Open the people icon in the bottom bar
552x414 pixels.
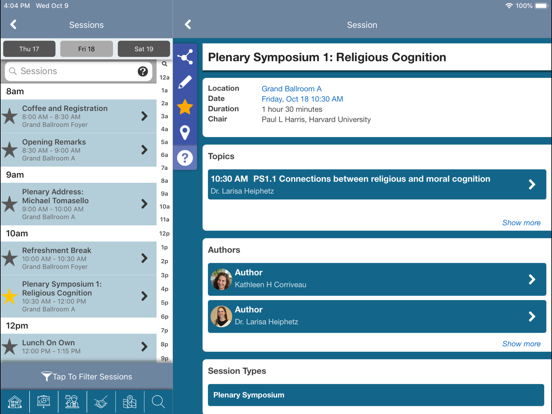[x=72, y=402]
